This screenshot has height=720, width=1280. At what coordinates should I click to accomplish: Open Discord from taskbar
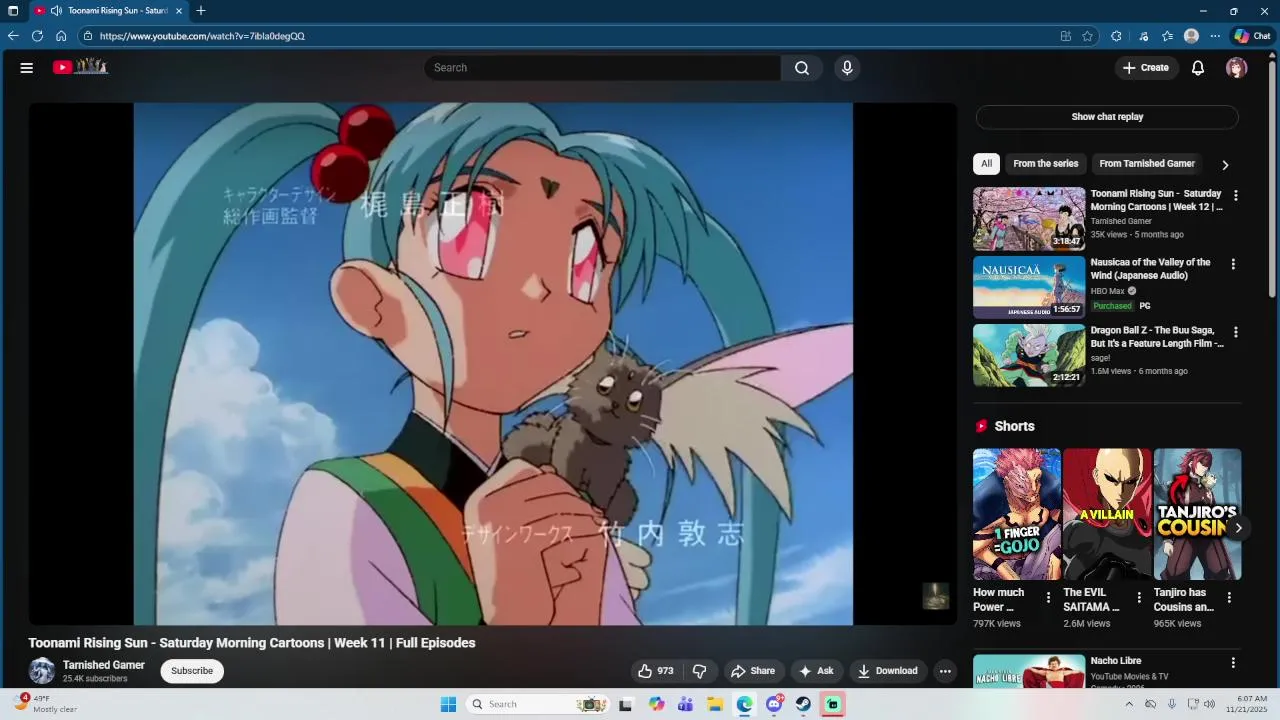coord(774,704)
